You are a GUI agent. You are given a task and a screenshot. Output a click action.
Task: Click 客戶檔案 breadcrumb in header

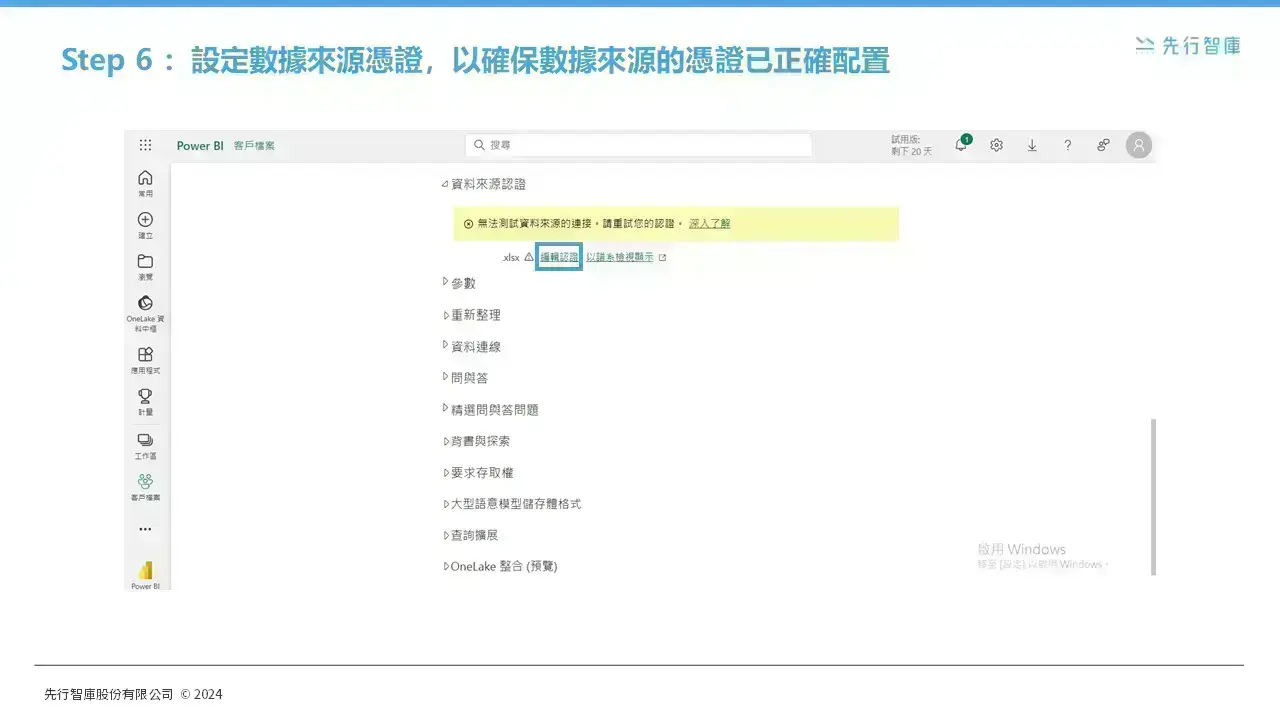254,145
